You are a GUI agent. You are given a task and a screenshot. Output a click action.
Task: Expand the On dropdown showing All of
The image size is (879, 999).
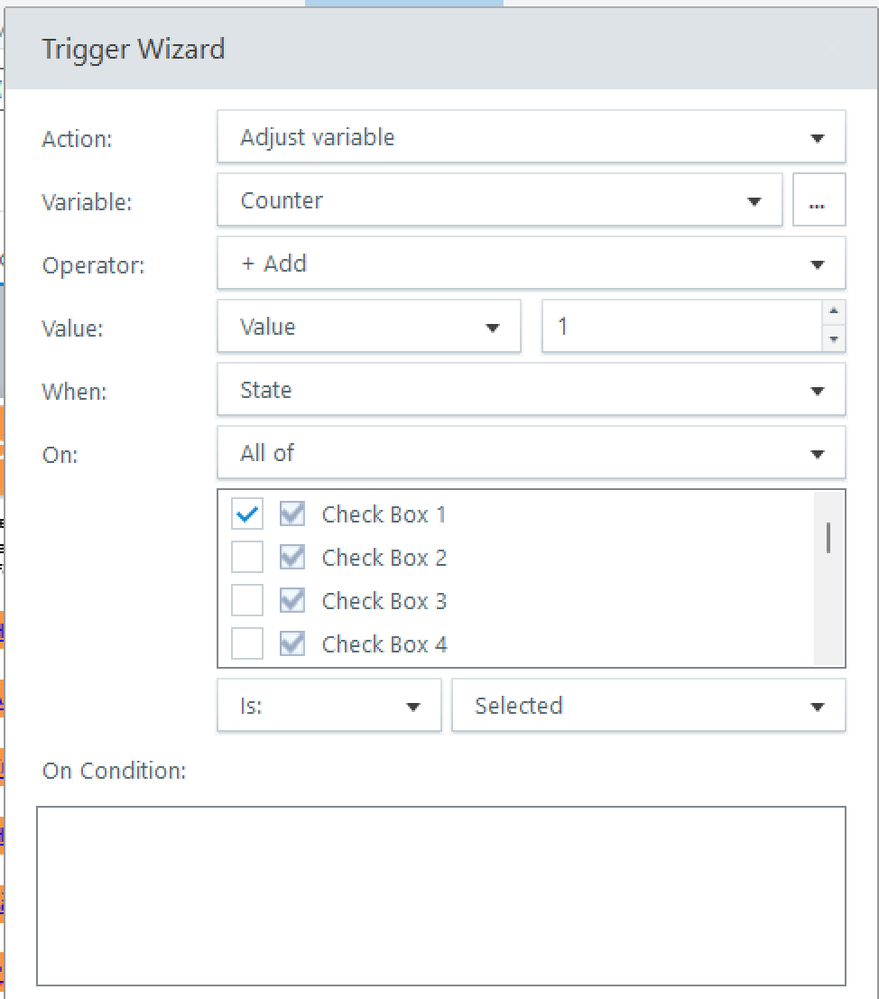tap(530, 453)
